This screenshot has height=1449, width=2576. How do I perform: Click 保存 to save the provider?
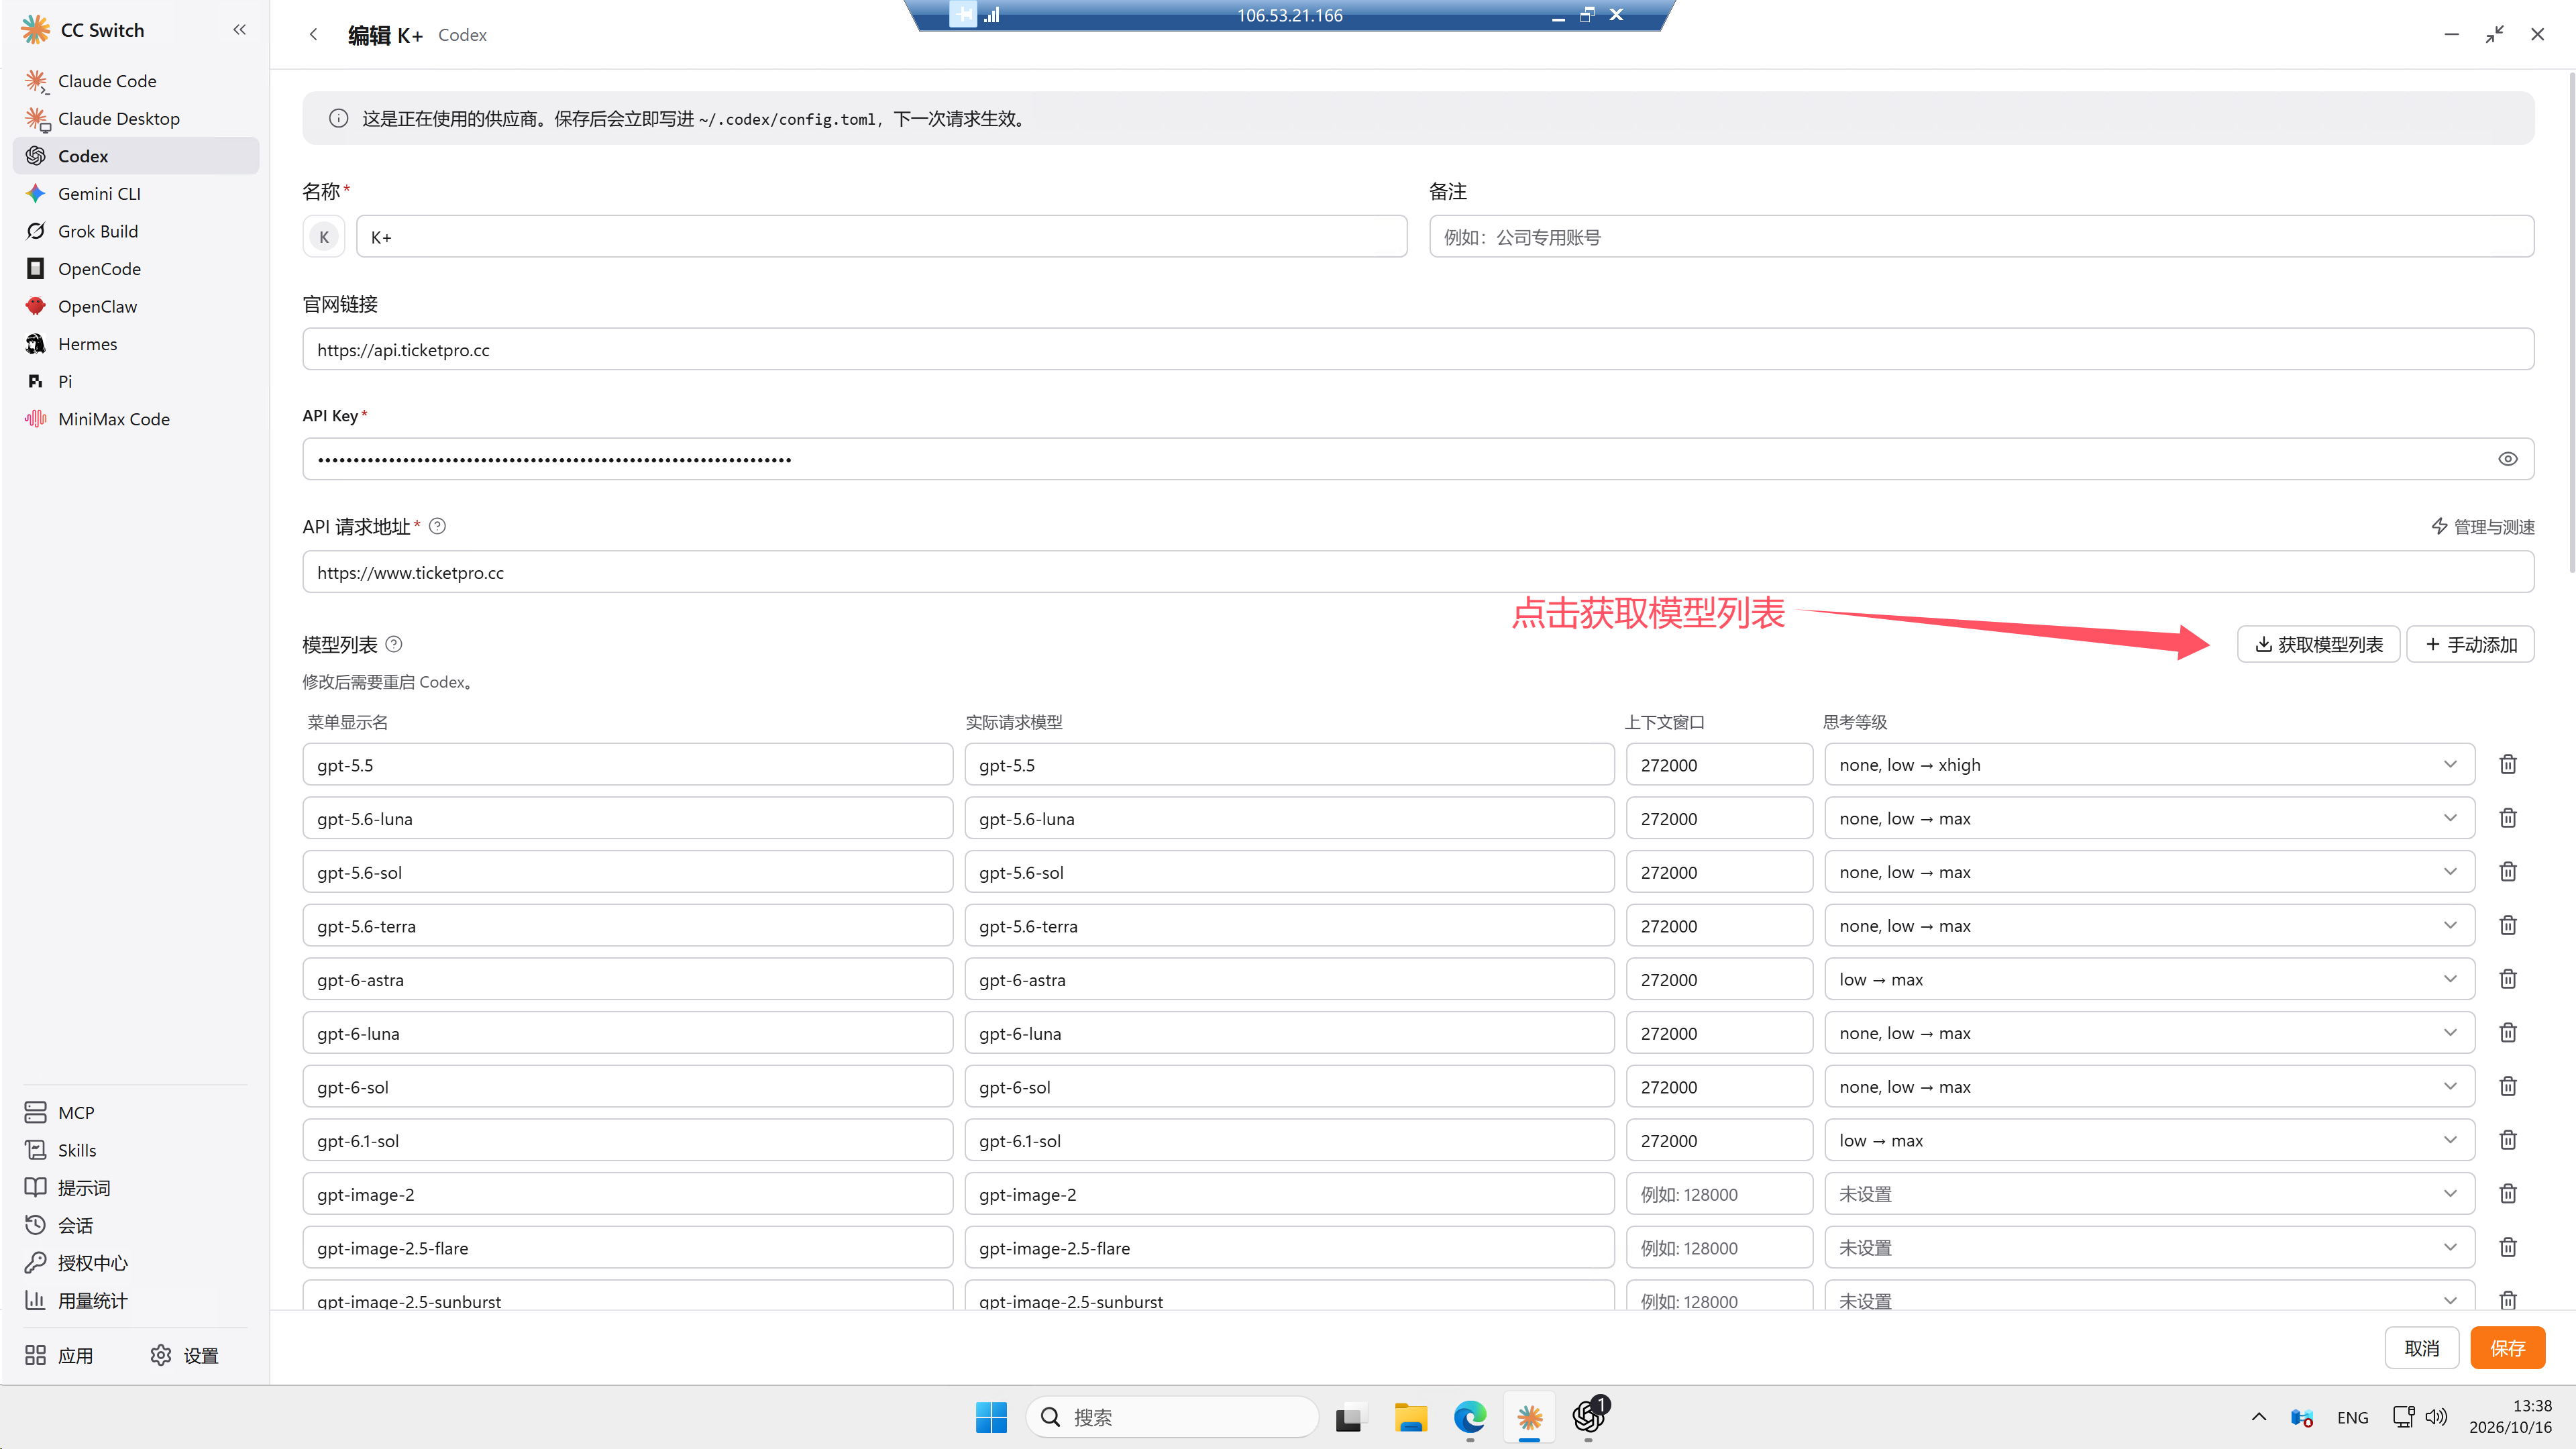2507,1348
